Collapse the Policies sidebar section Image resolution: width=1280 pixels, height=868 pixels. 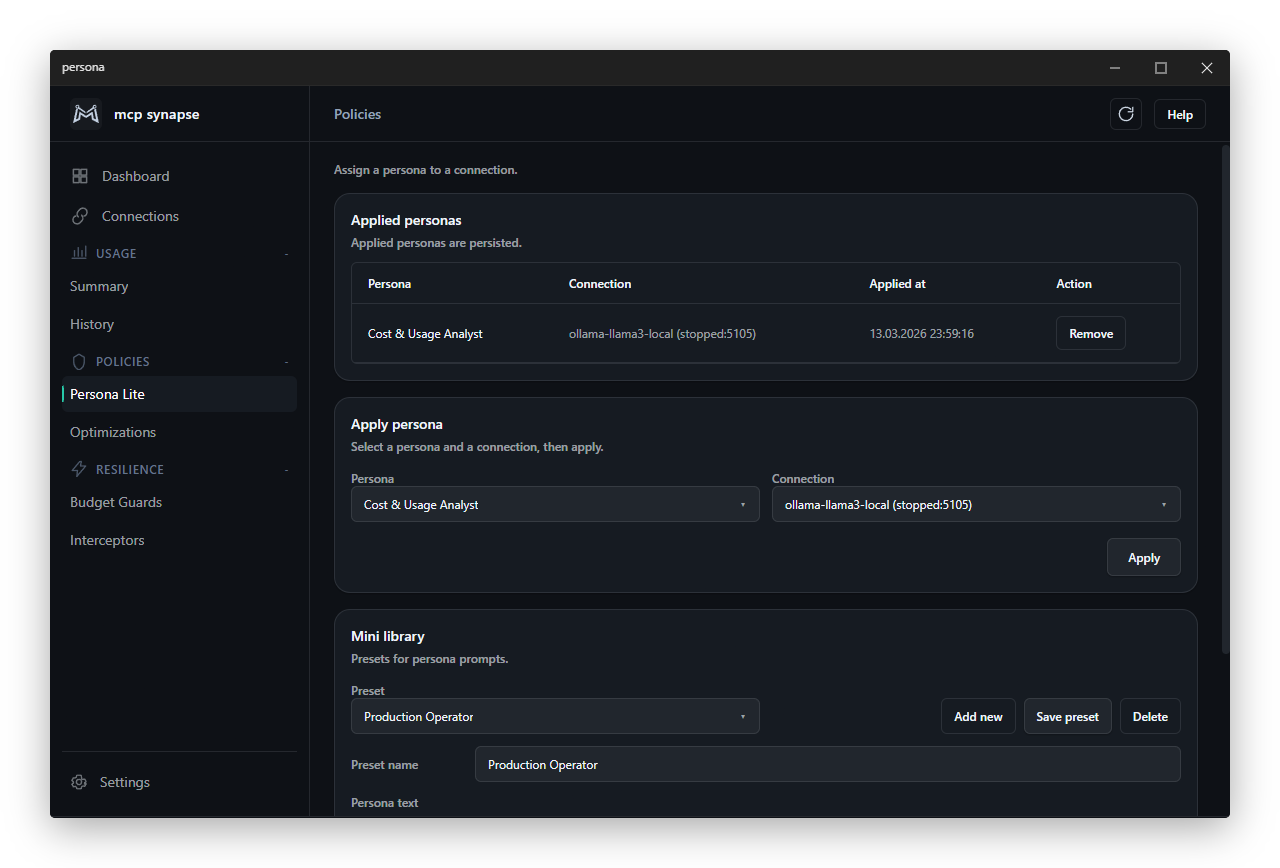coord(286,362)
